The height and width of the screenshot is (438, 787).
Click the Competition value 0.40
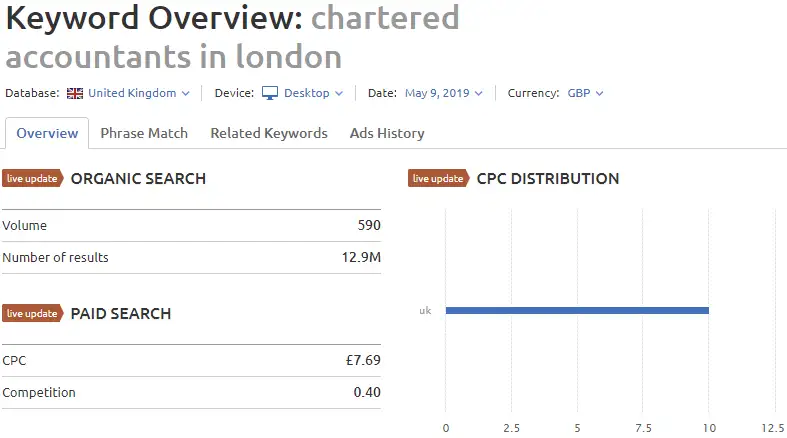pos(367,392)
